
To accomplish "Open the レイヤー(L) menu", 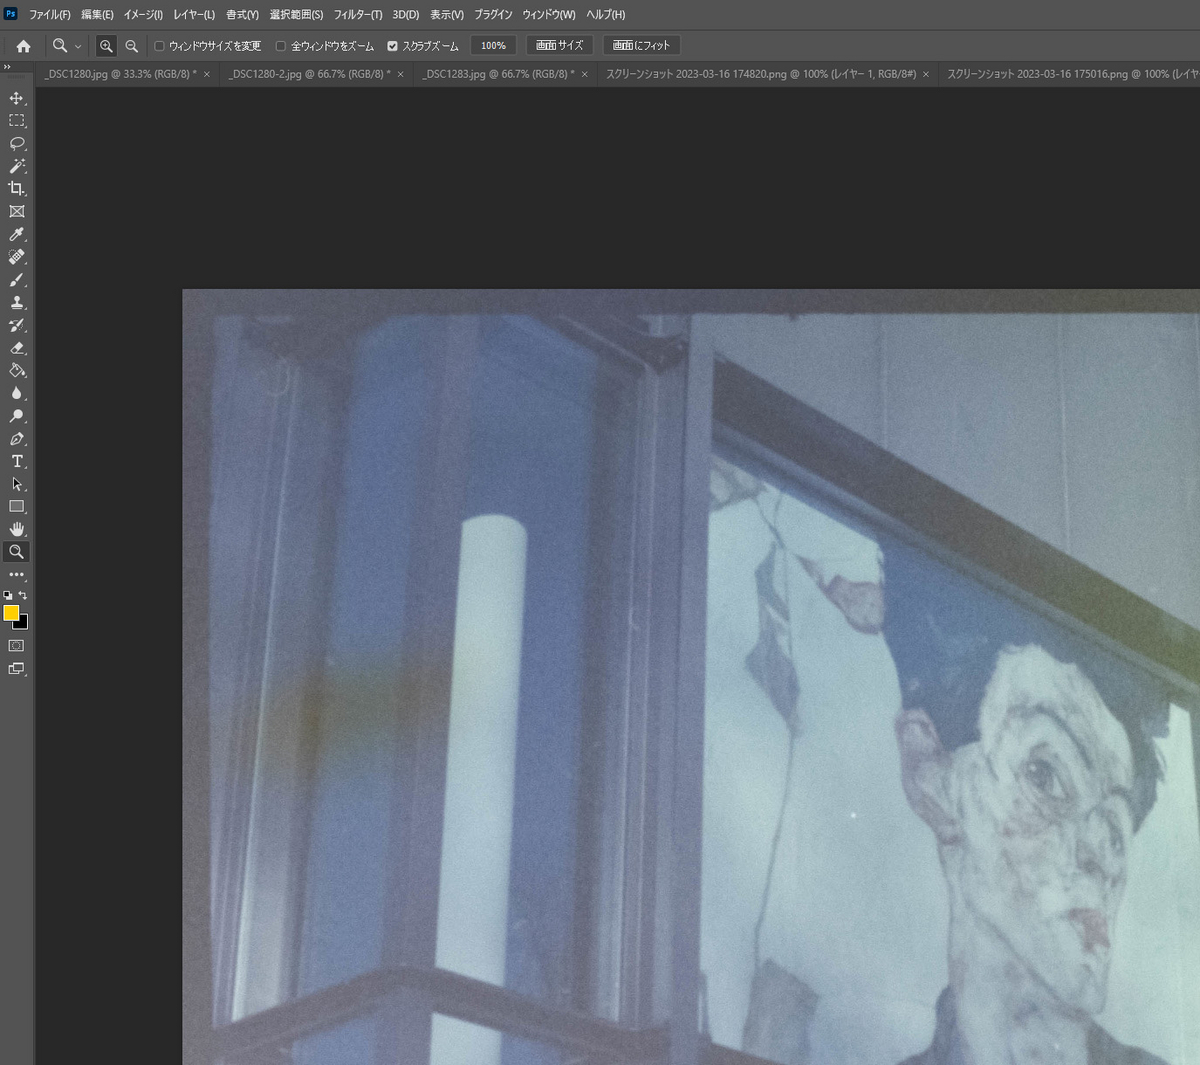I will tap(194, 15).
